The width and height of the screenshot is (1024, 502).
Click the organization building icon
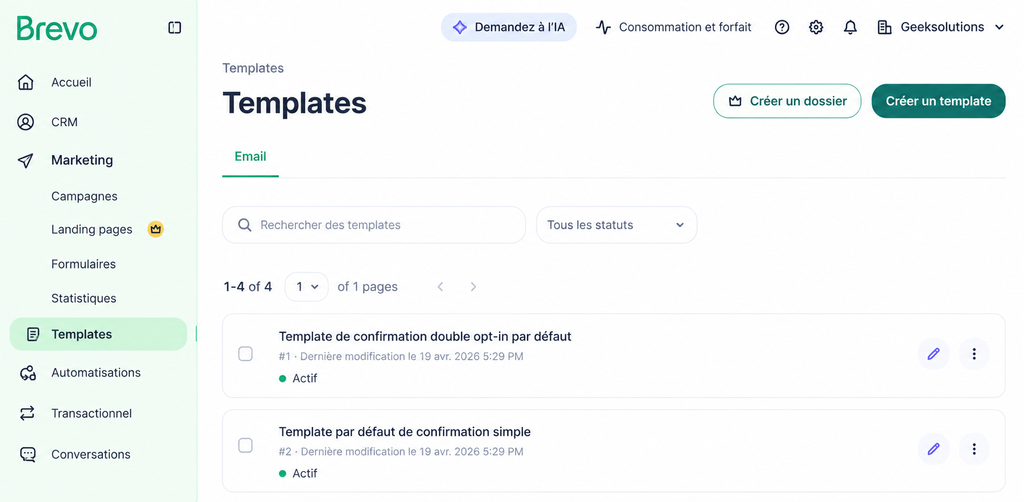point(884,27)
